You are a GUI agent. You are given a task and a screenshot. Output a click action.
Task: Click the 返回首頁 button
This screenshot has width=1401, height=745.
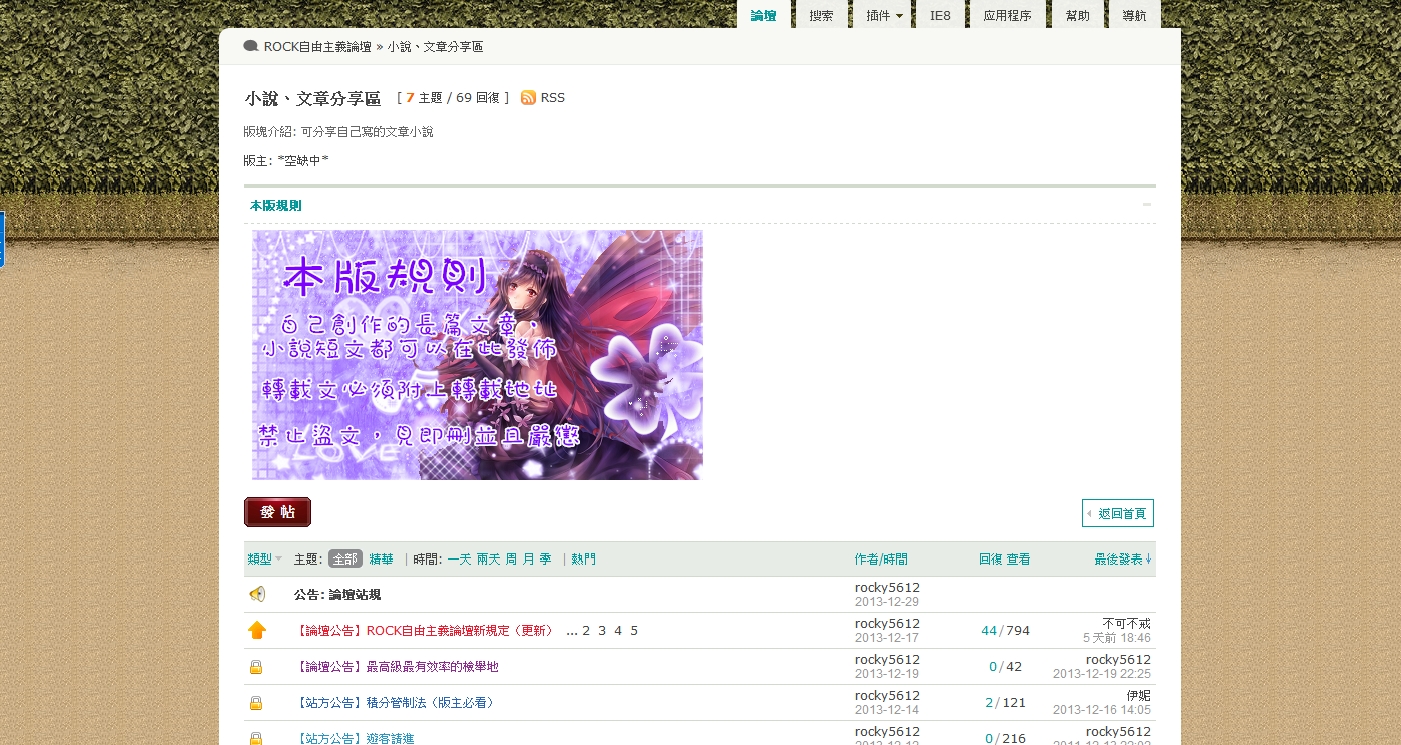(1118, 513)
